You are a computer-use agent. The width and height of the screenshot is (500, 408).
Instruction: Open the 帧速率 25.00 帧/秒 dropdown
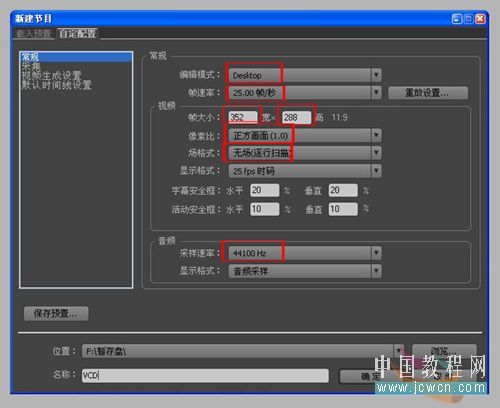click(x=305, y=93)
